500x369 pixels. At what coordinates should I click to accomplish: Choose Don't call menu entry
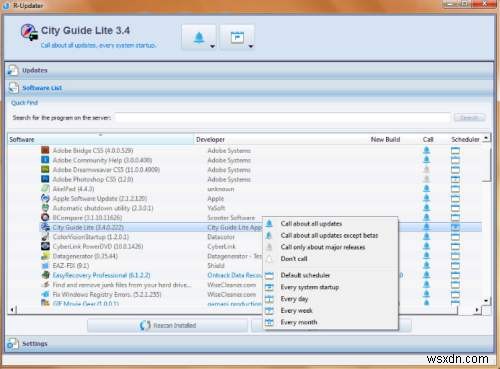click(330, 259)
